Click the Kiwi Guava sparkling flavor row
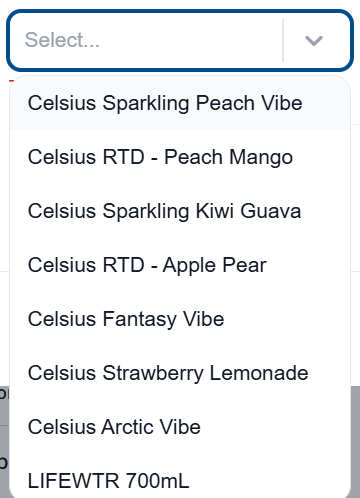This screenshot has width=360, height=498. point(180,211)
